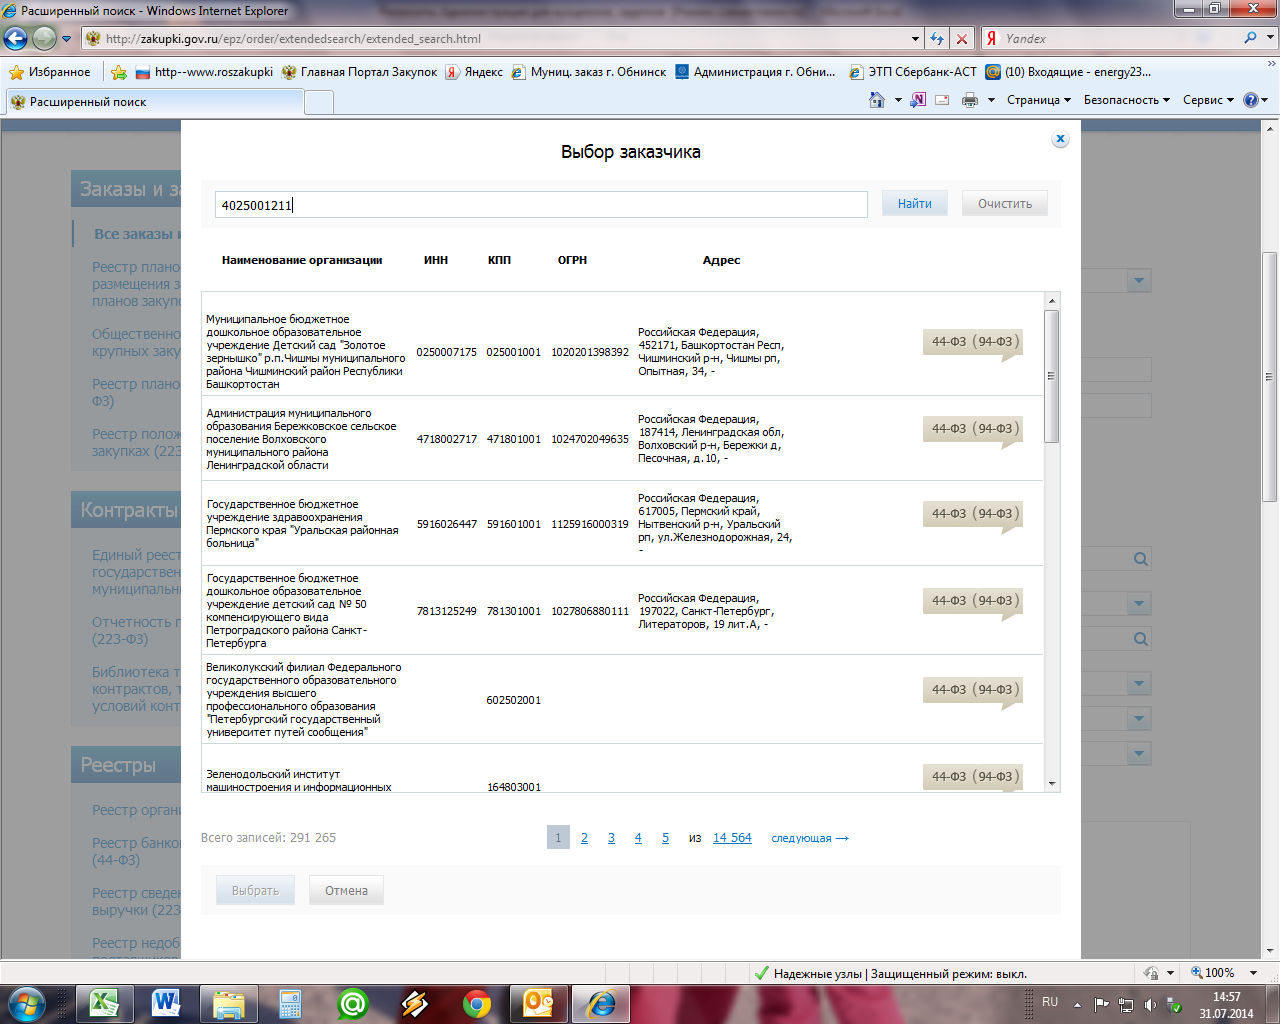Open Word from the taskbar
The image size is (1280, 1024).
tap(166, 1002)
